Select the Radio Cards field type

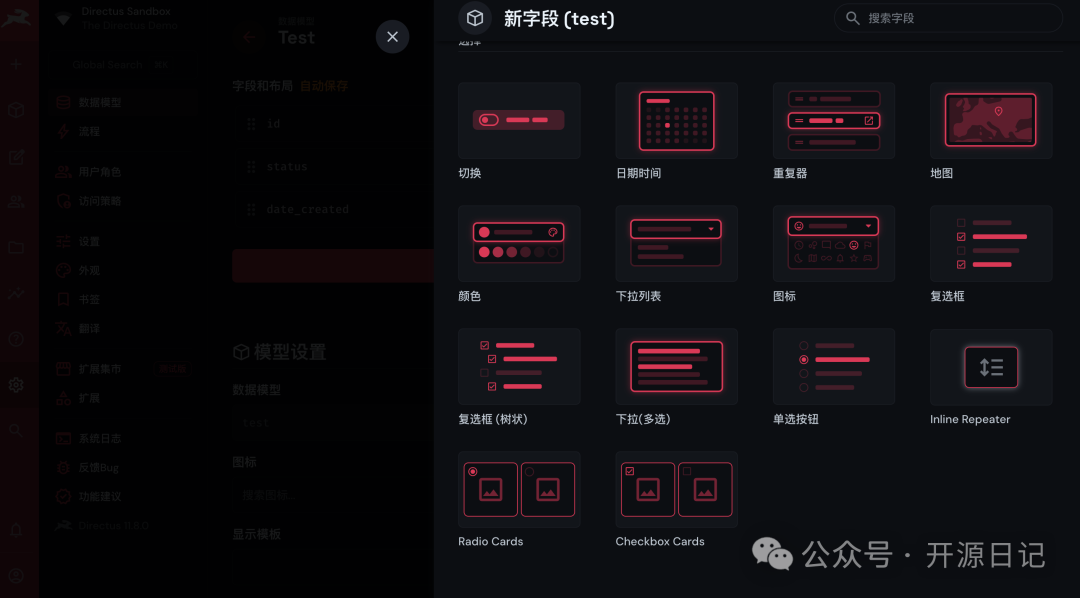pyautogui.click(x=519, y=489)
